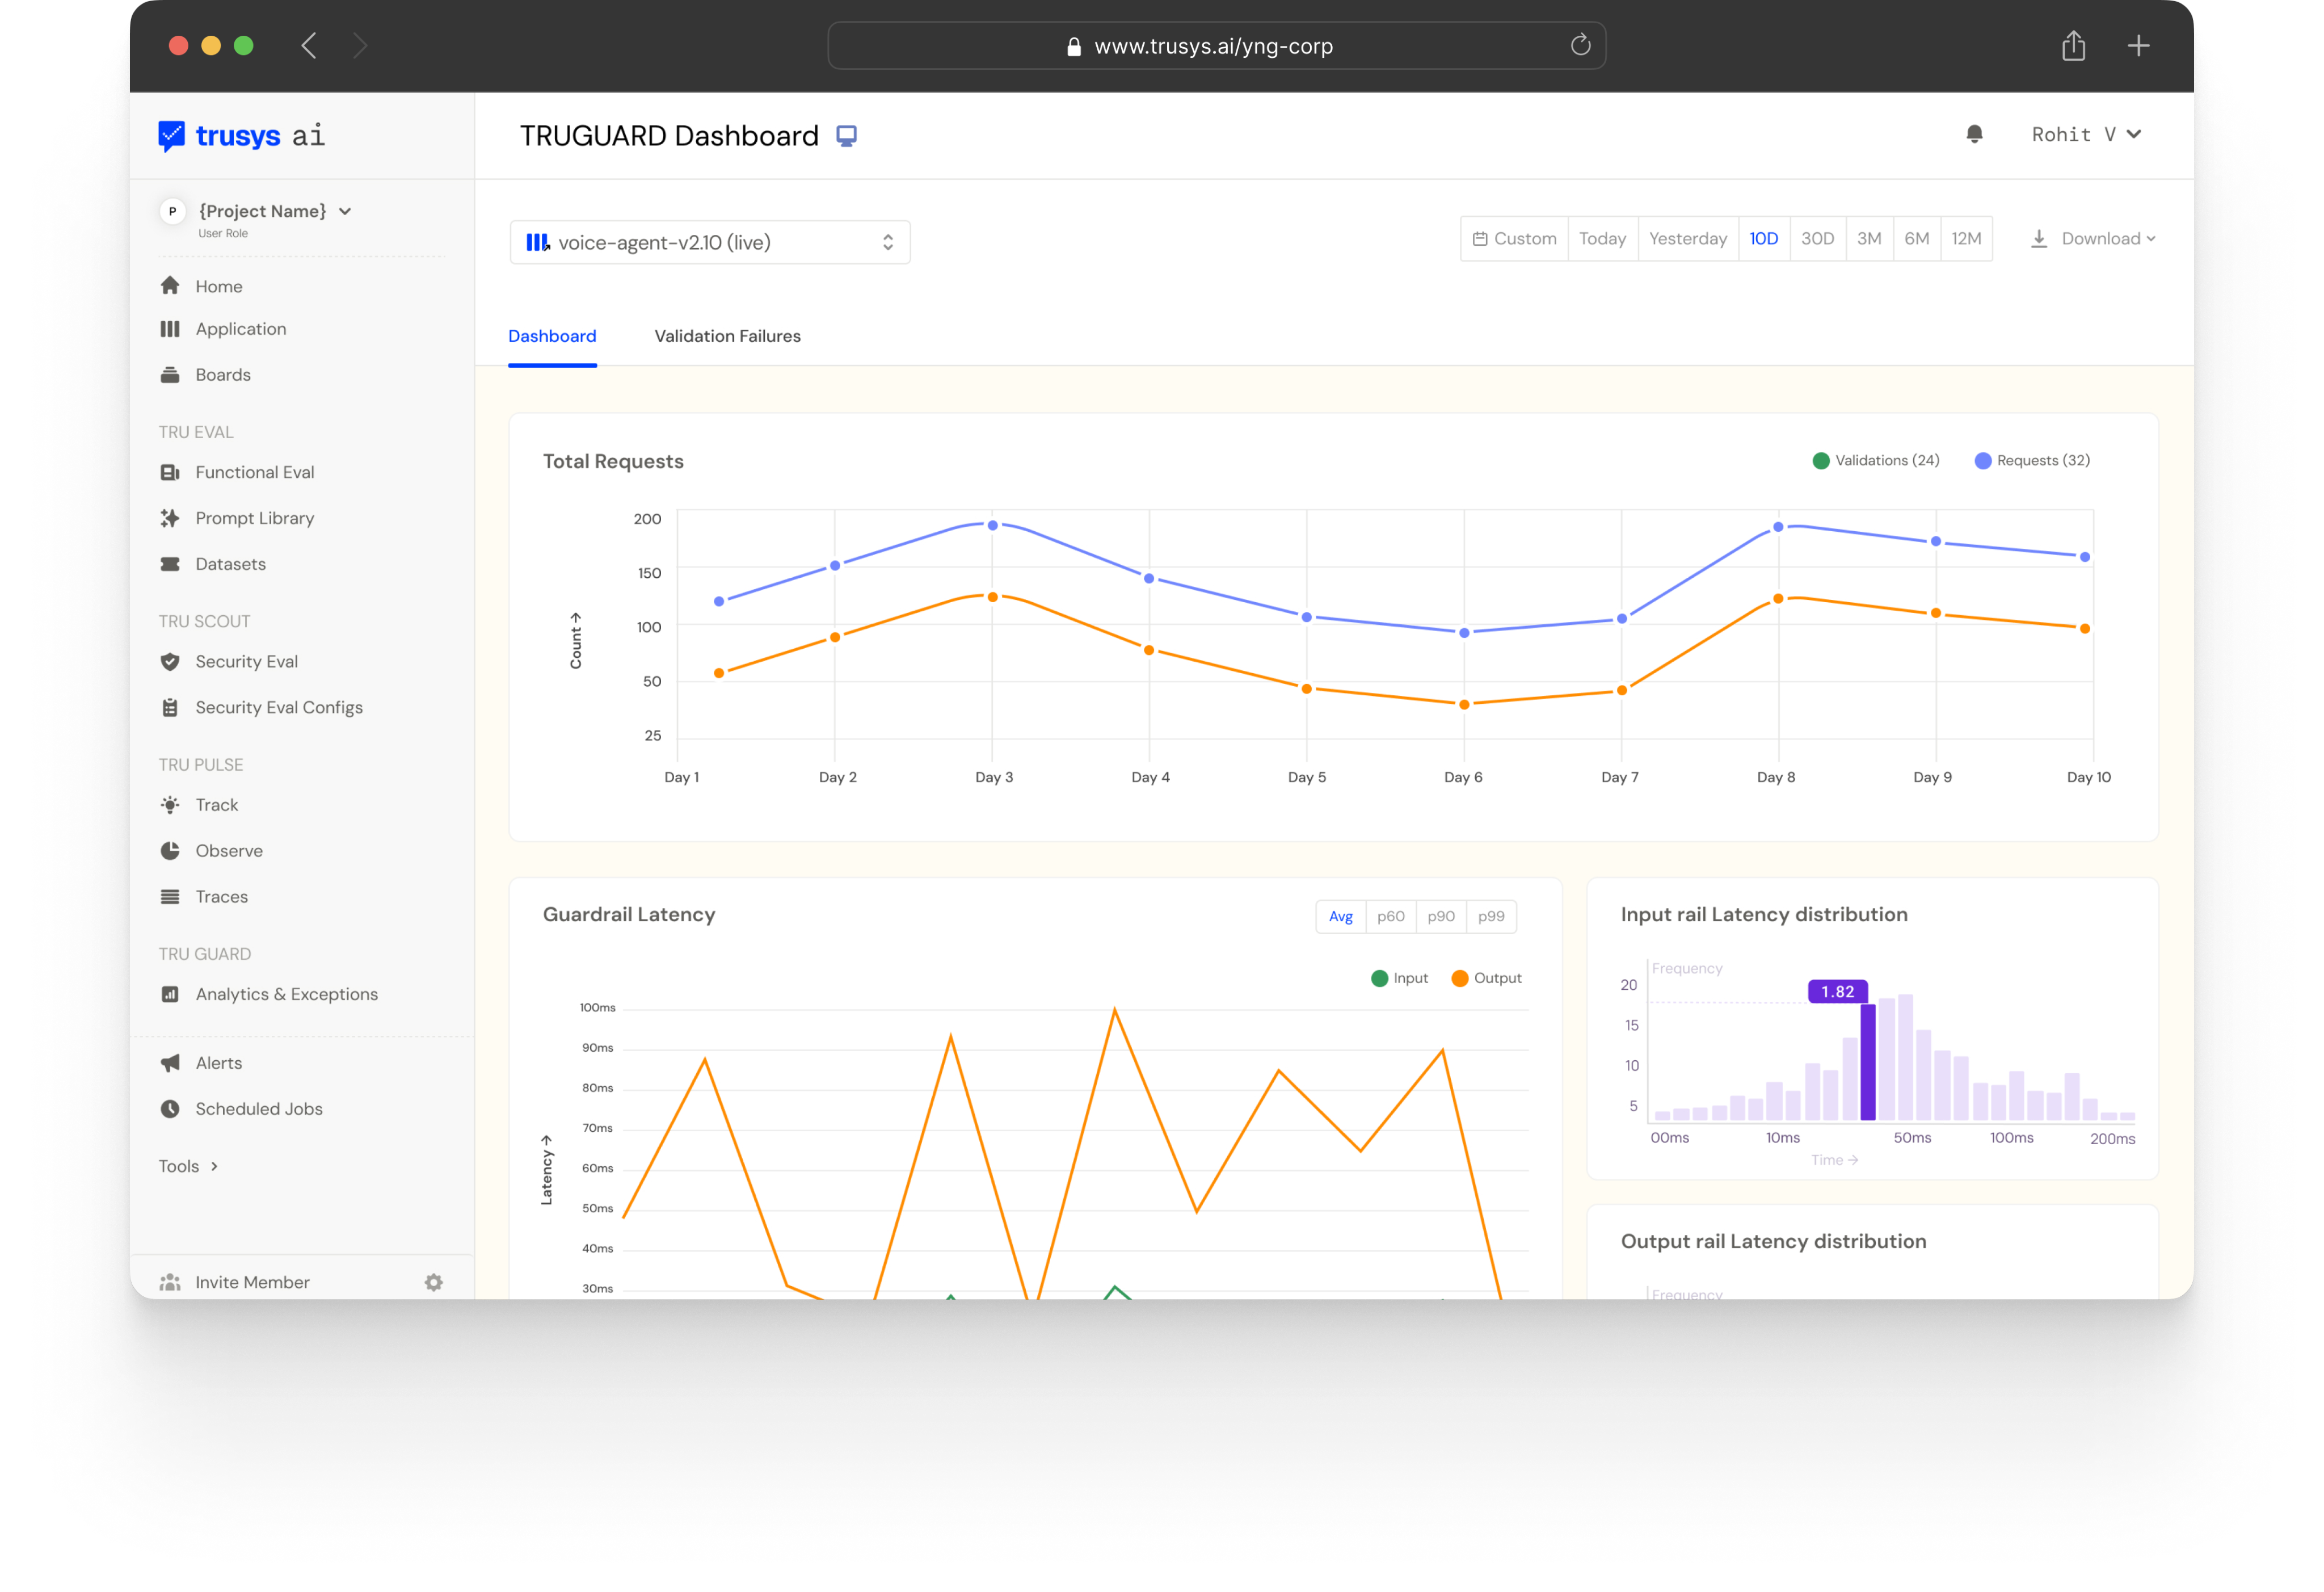The width and height of the screenshot is (2324, 1592).
Task: Click the notification bell icon
Action: (1974, 134)
